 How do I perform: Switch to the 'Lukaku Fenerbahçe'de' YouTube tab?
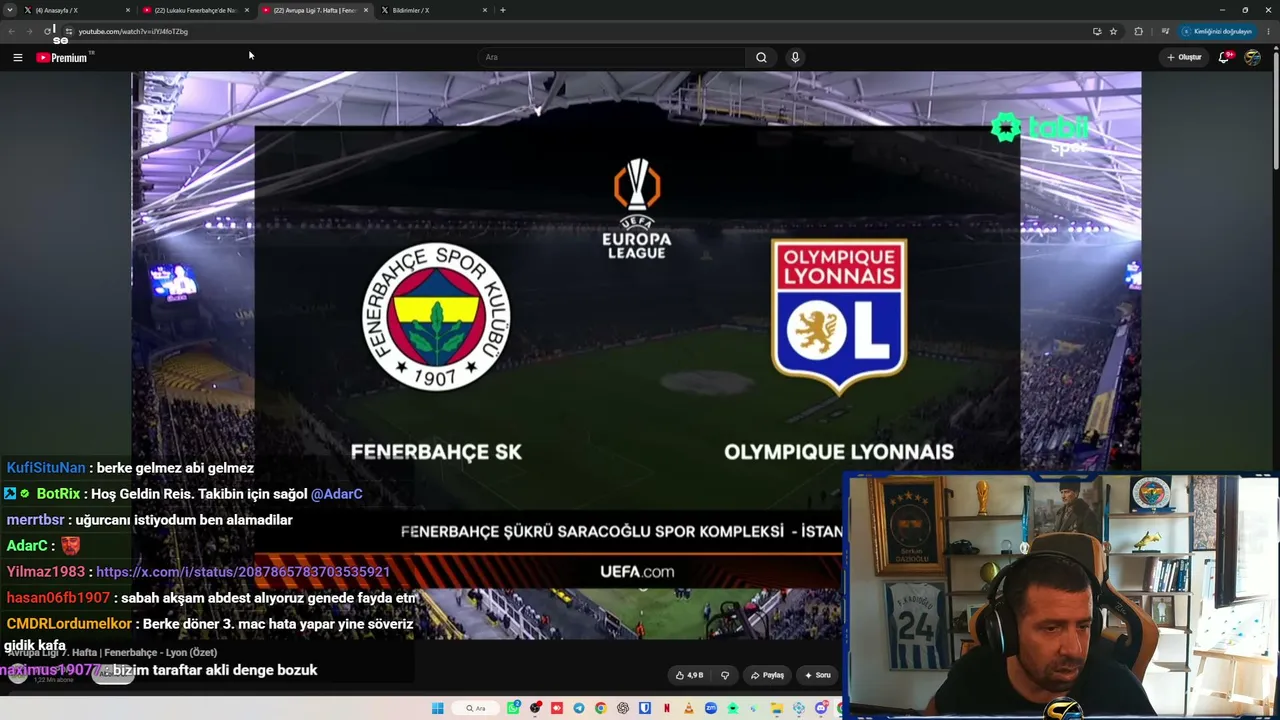click(x=196, y=10)
